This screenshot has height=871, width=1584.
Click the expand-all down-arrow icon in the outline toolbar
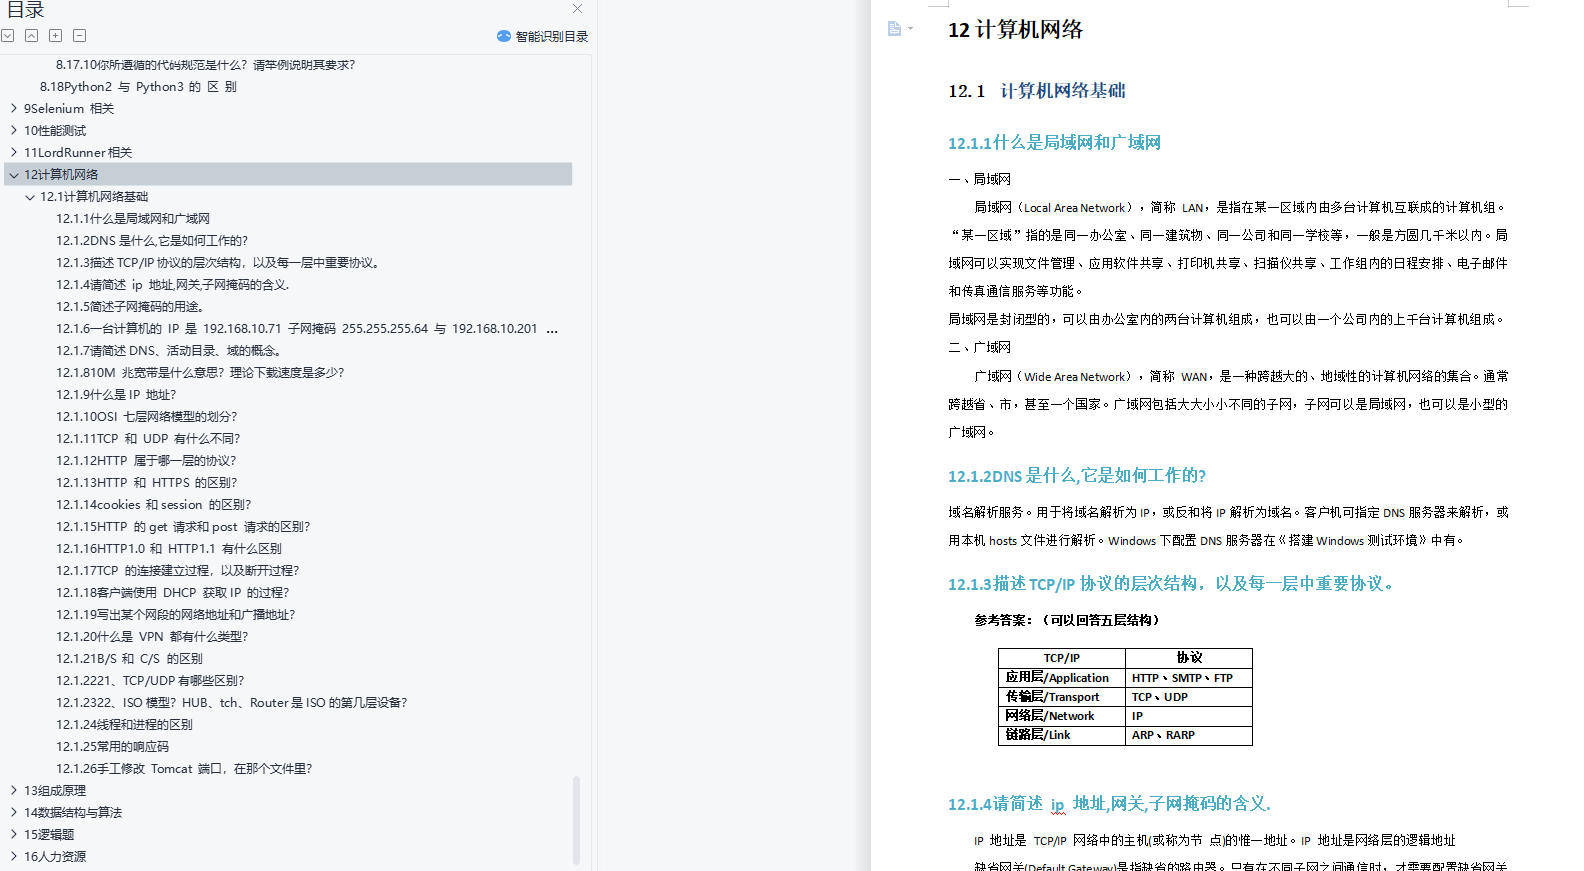click(8, 36)
